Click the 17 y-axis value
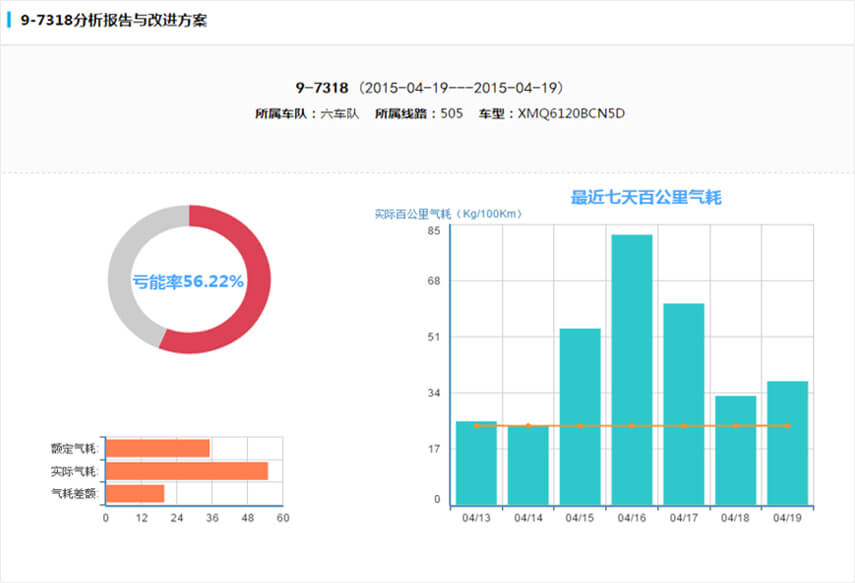This screenshot has width=855, height=583. pos(433,449)
